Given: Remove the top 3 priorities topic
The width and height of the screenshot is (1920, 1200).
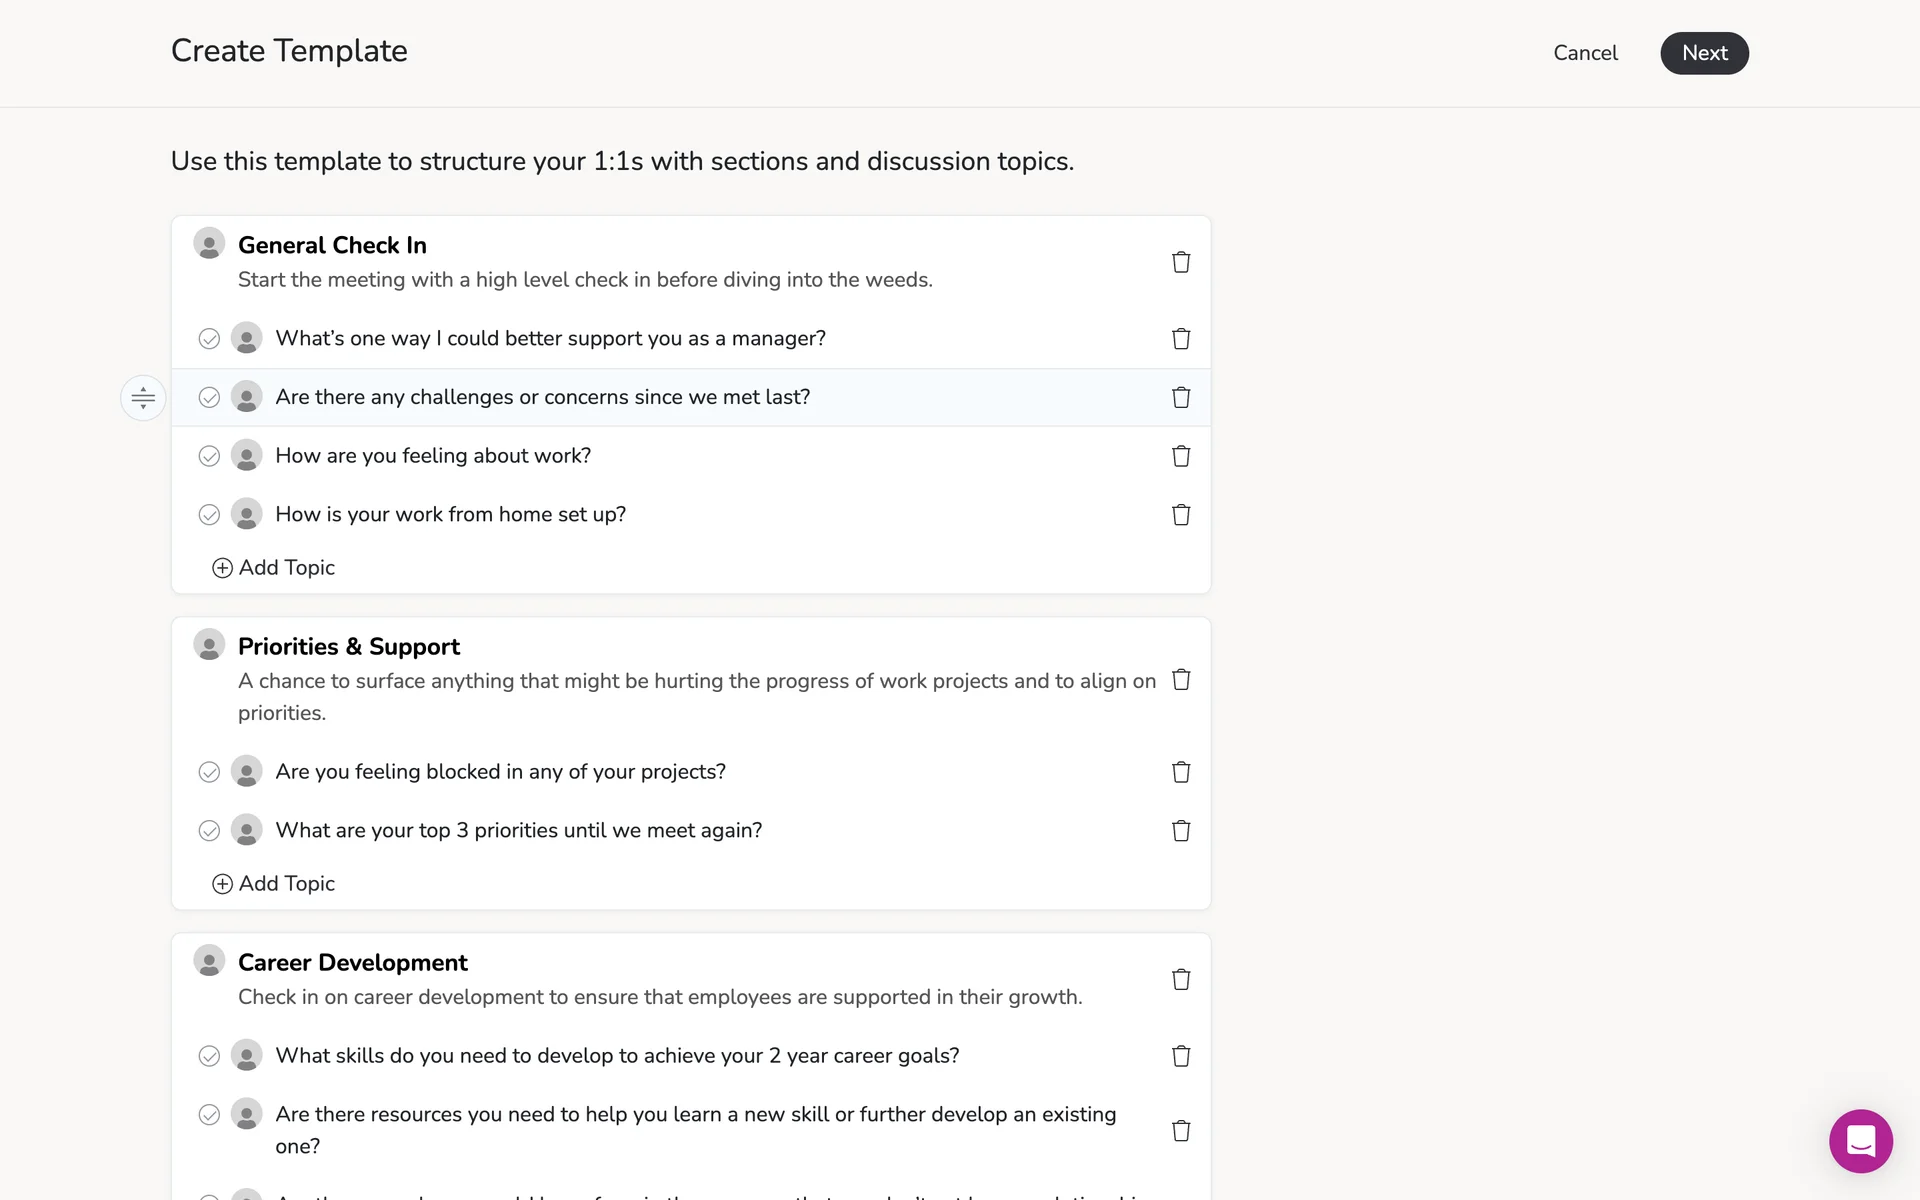Looking at the screenshot, I should [x=1181, y=831].
